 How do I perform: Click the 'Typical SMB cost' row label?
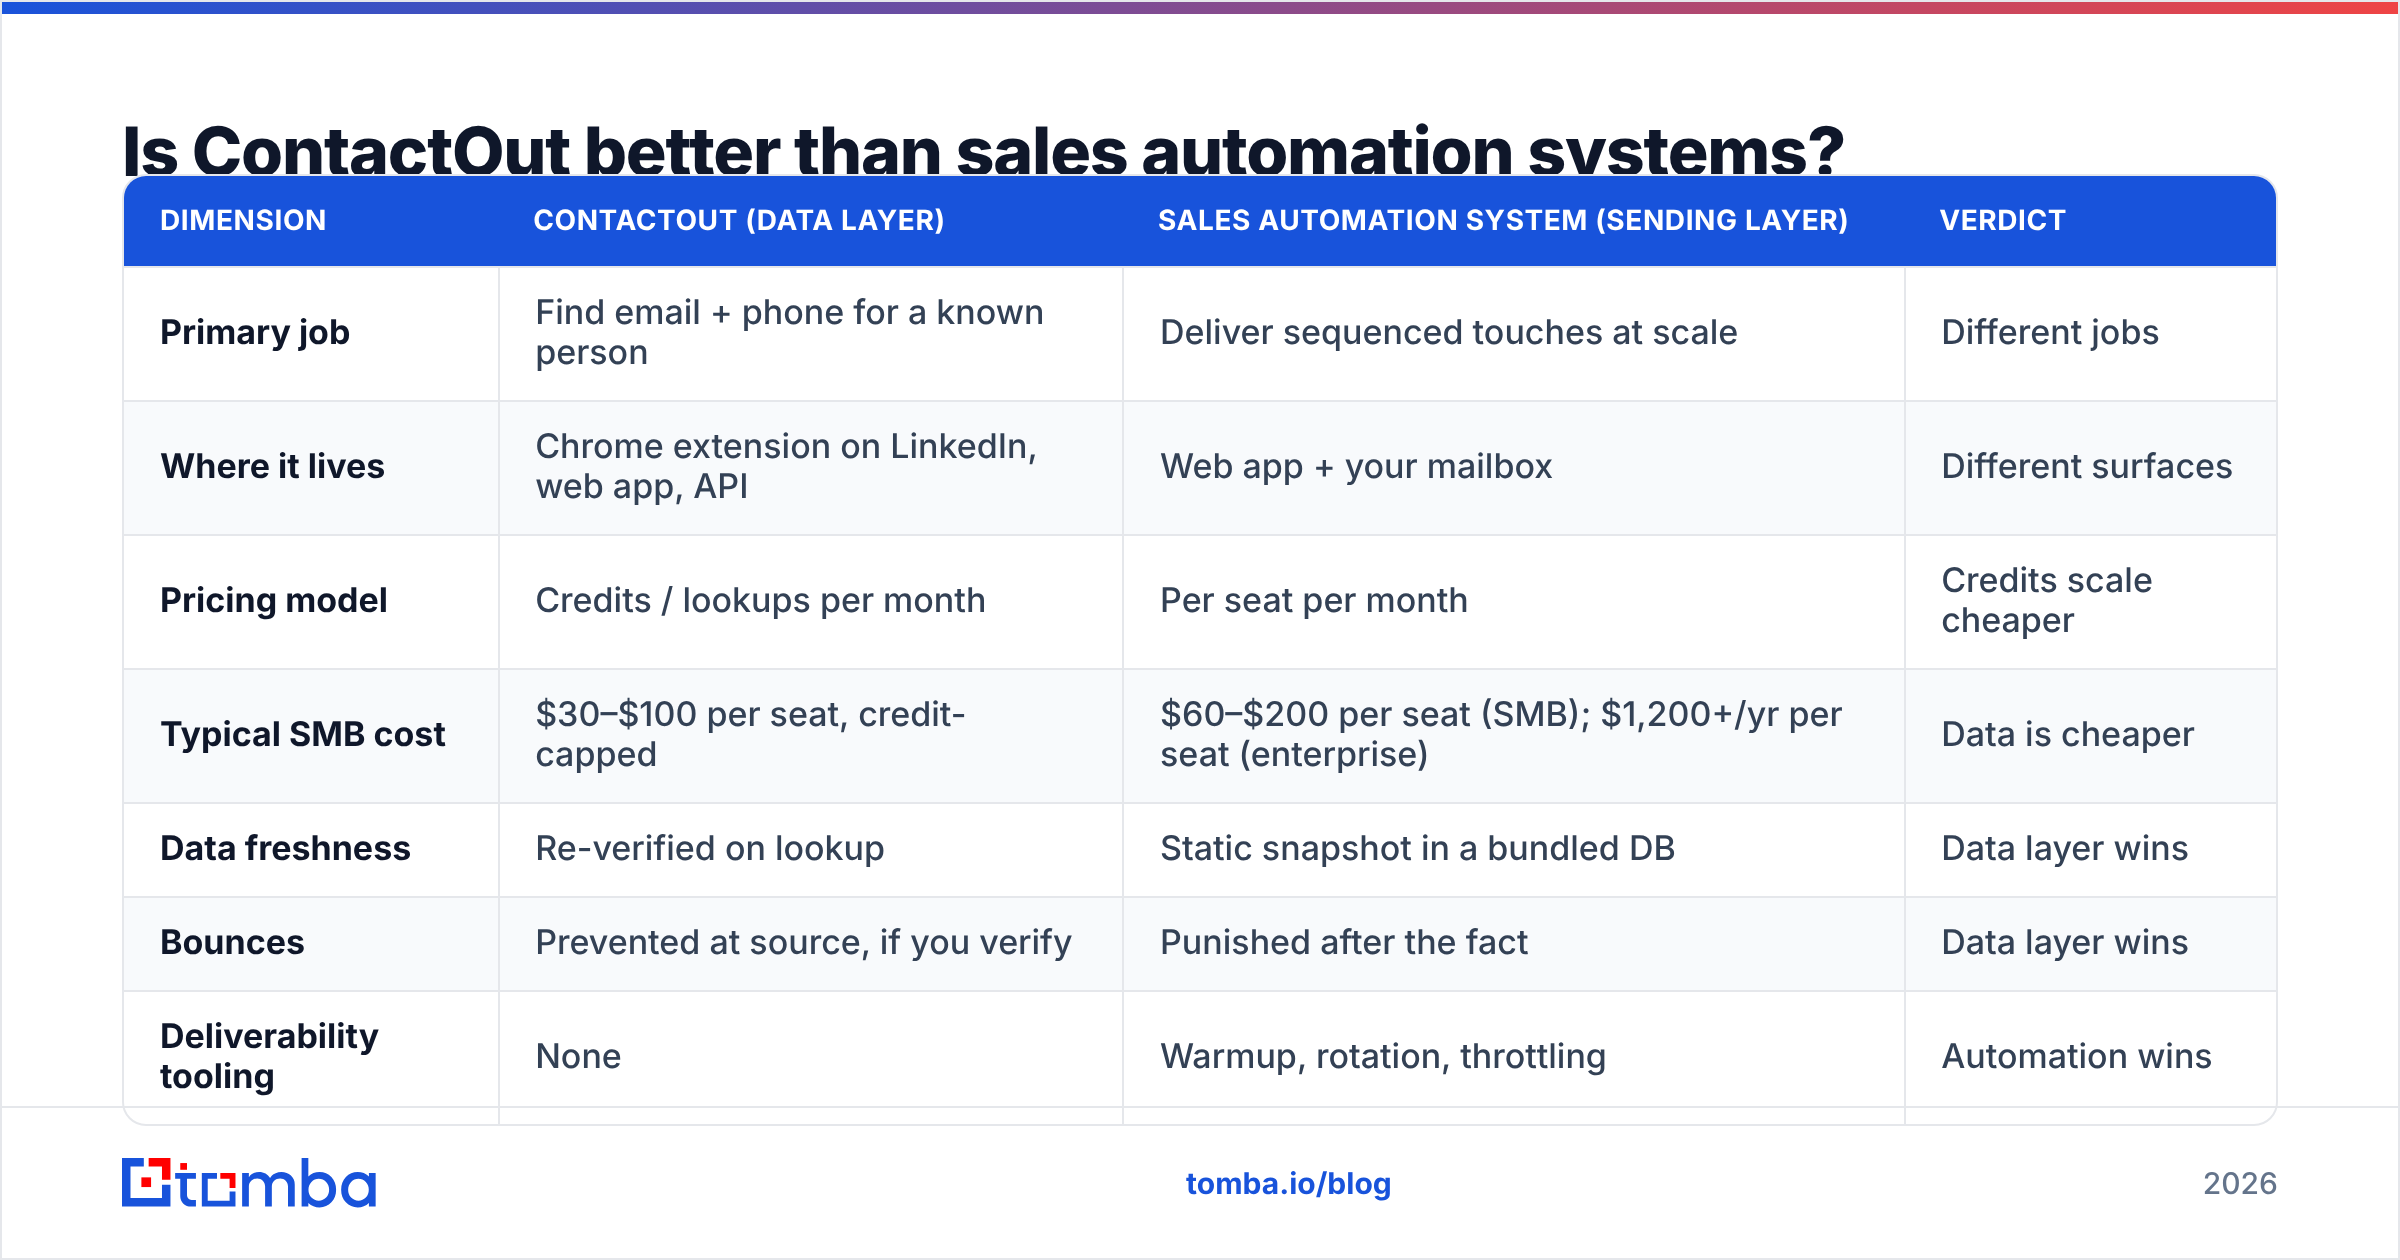[x=303, y=735]
